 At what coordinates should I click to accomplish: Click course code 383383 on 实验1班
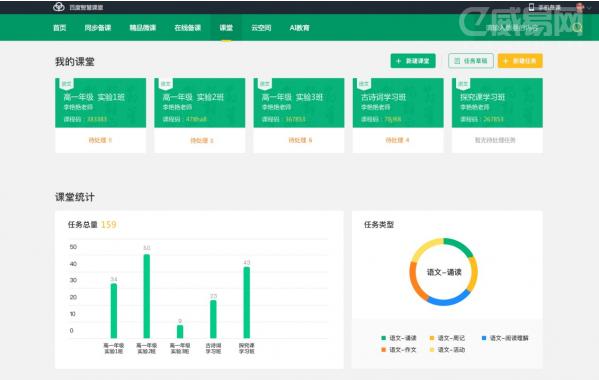[97, 119]
